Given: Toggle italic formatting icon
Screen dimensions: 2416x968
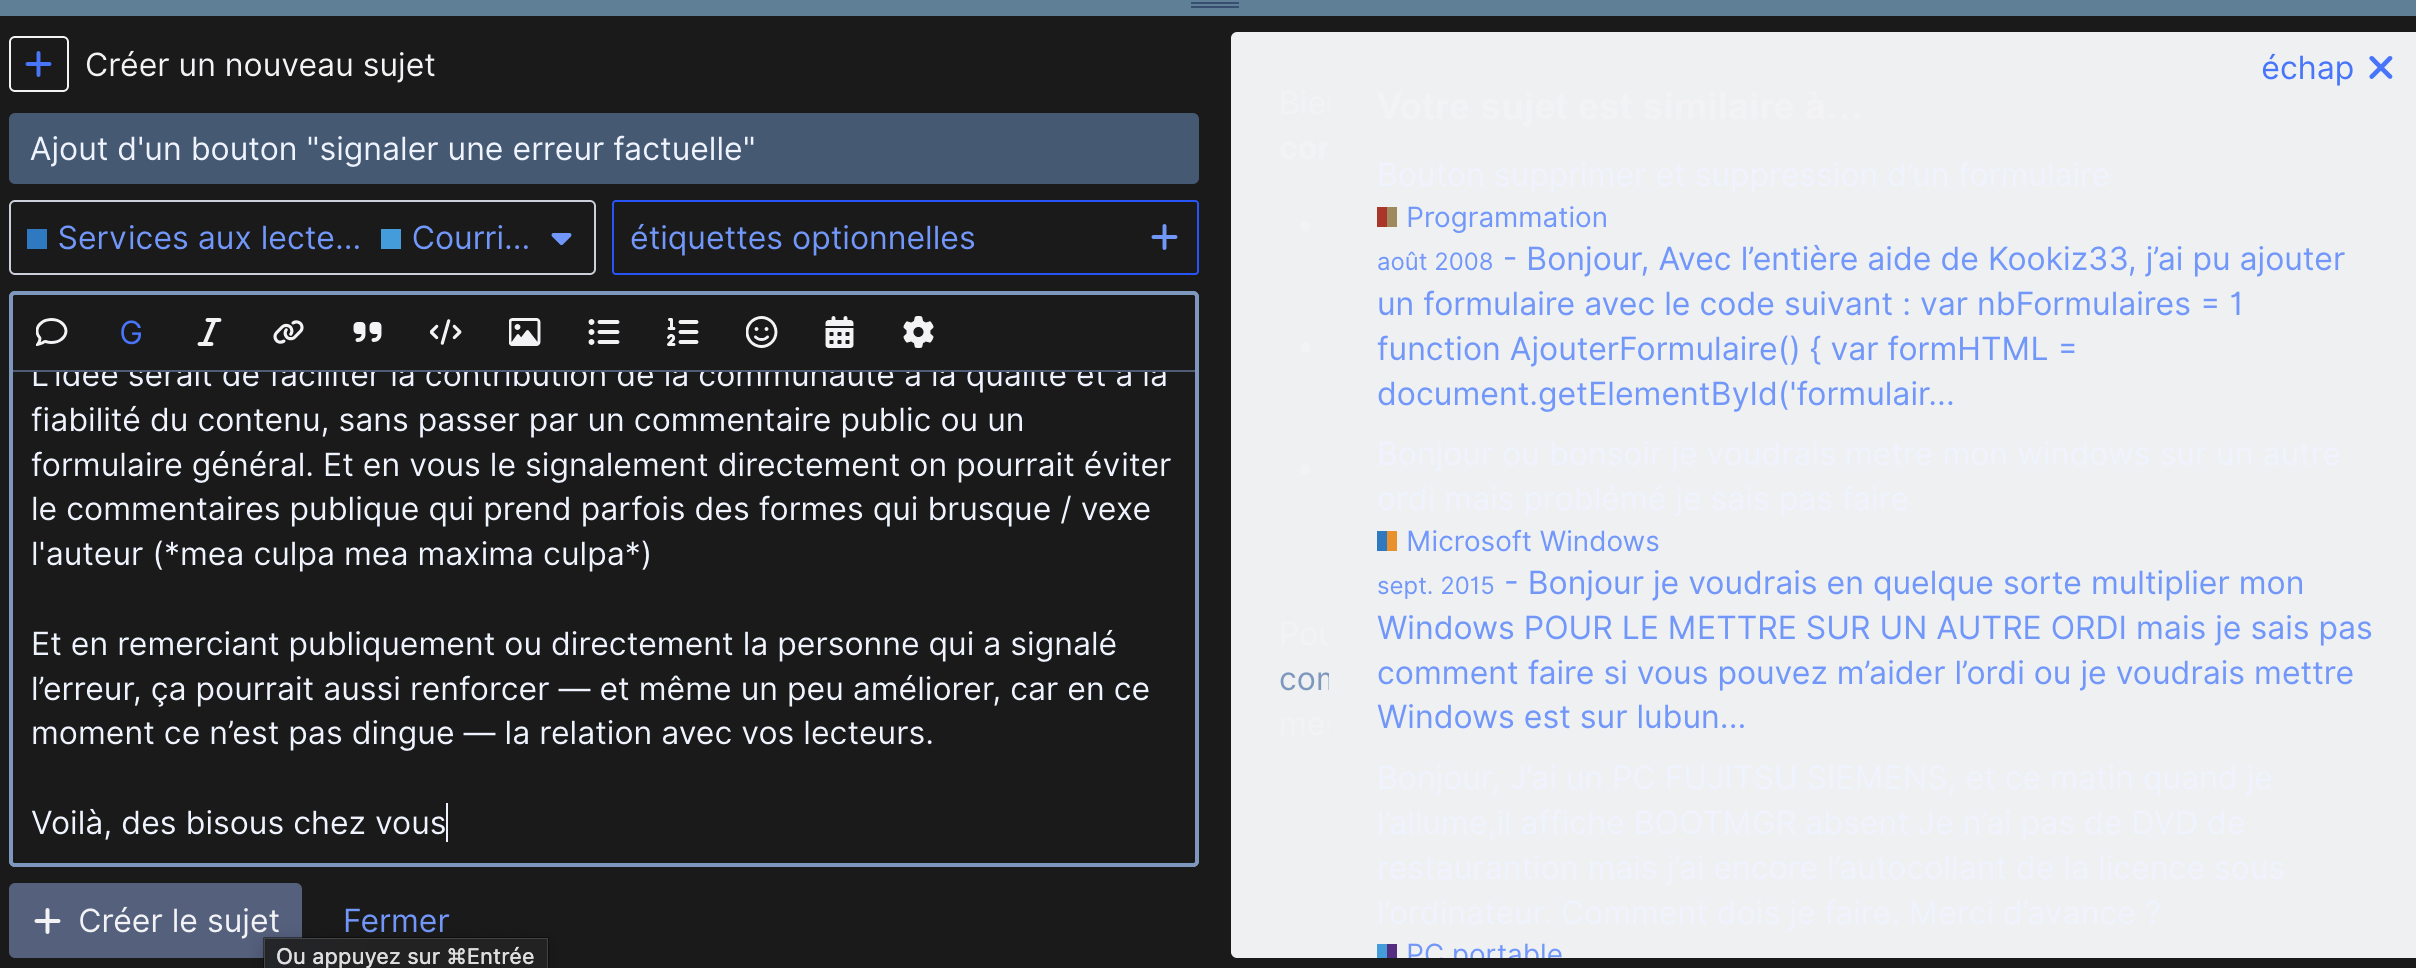Looking at the screenshot, I should [209, 332].
